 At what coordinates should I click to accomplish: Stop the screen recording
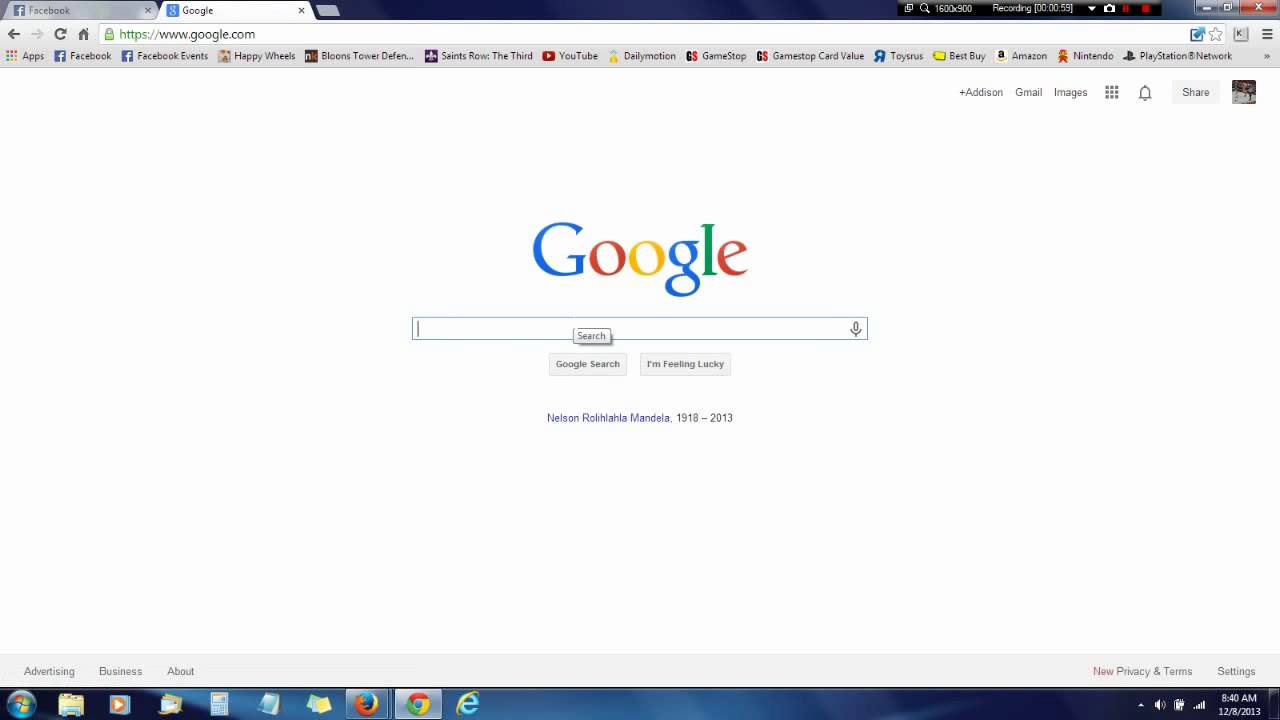pyautogui.click(x=1146, y=8)
